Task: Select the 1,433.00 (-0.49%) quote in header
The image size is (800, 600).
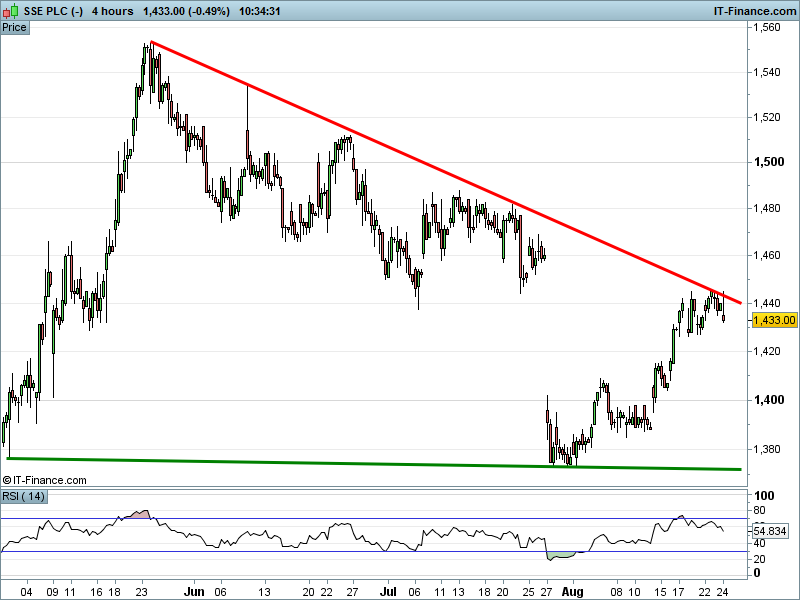Action: [x=186, y=11]
